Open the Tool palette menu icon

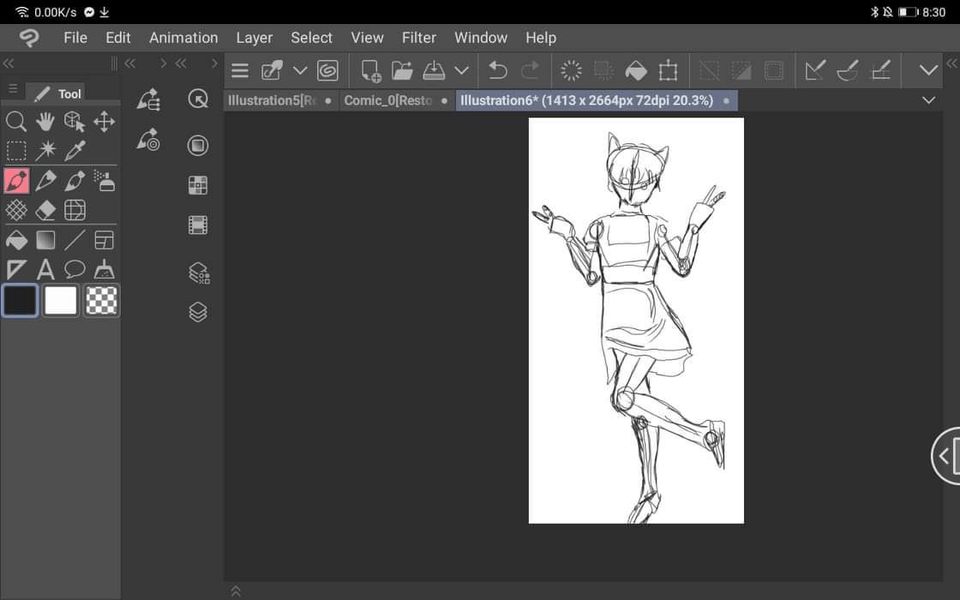click(x=13, y=89)
